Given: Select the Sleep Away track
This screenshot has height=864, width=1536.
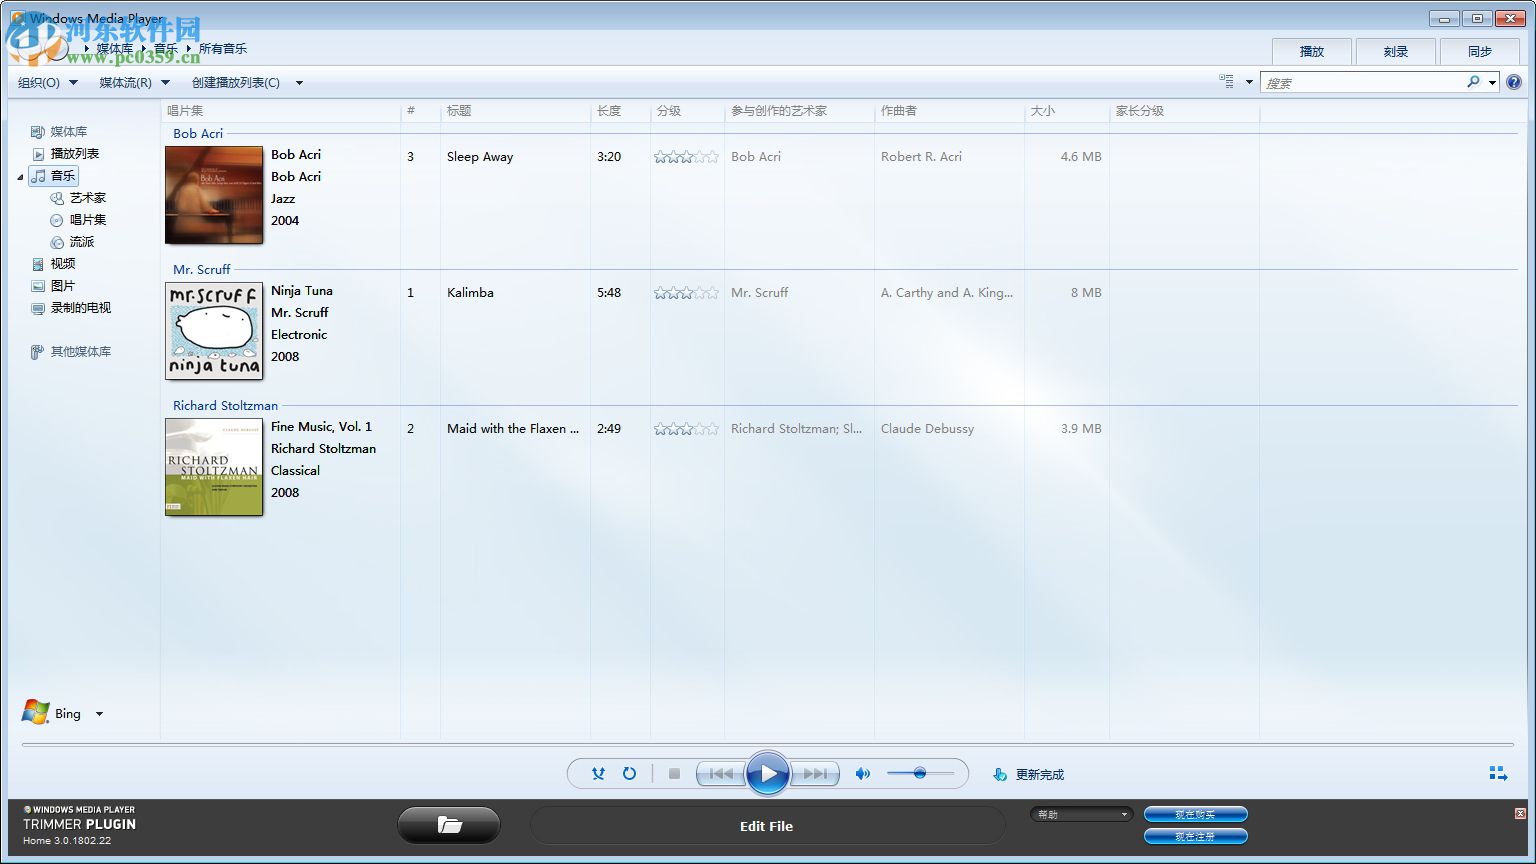Looking at the screenshot, I should click(x=480, y=157).
